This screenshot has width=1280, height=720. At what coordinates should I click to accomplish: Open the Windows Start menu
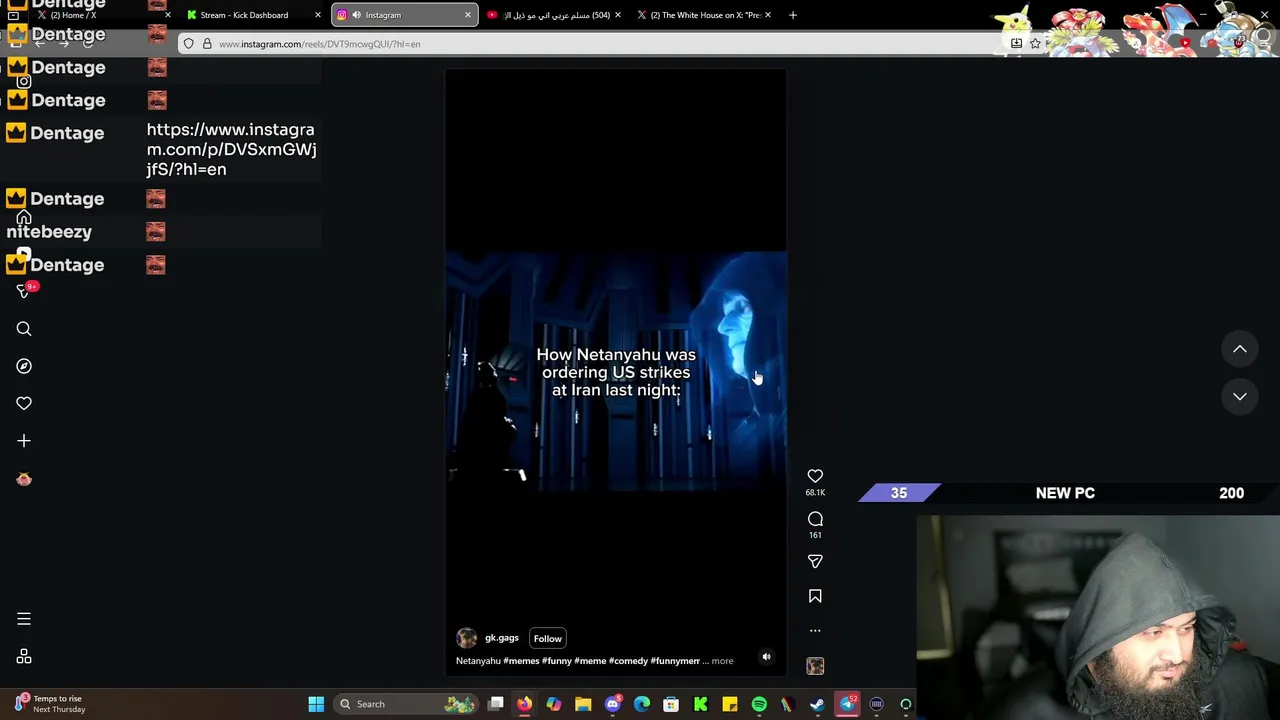click(316, 704)
